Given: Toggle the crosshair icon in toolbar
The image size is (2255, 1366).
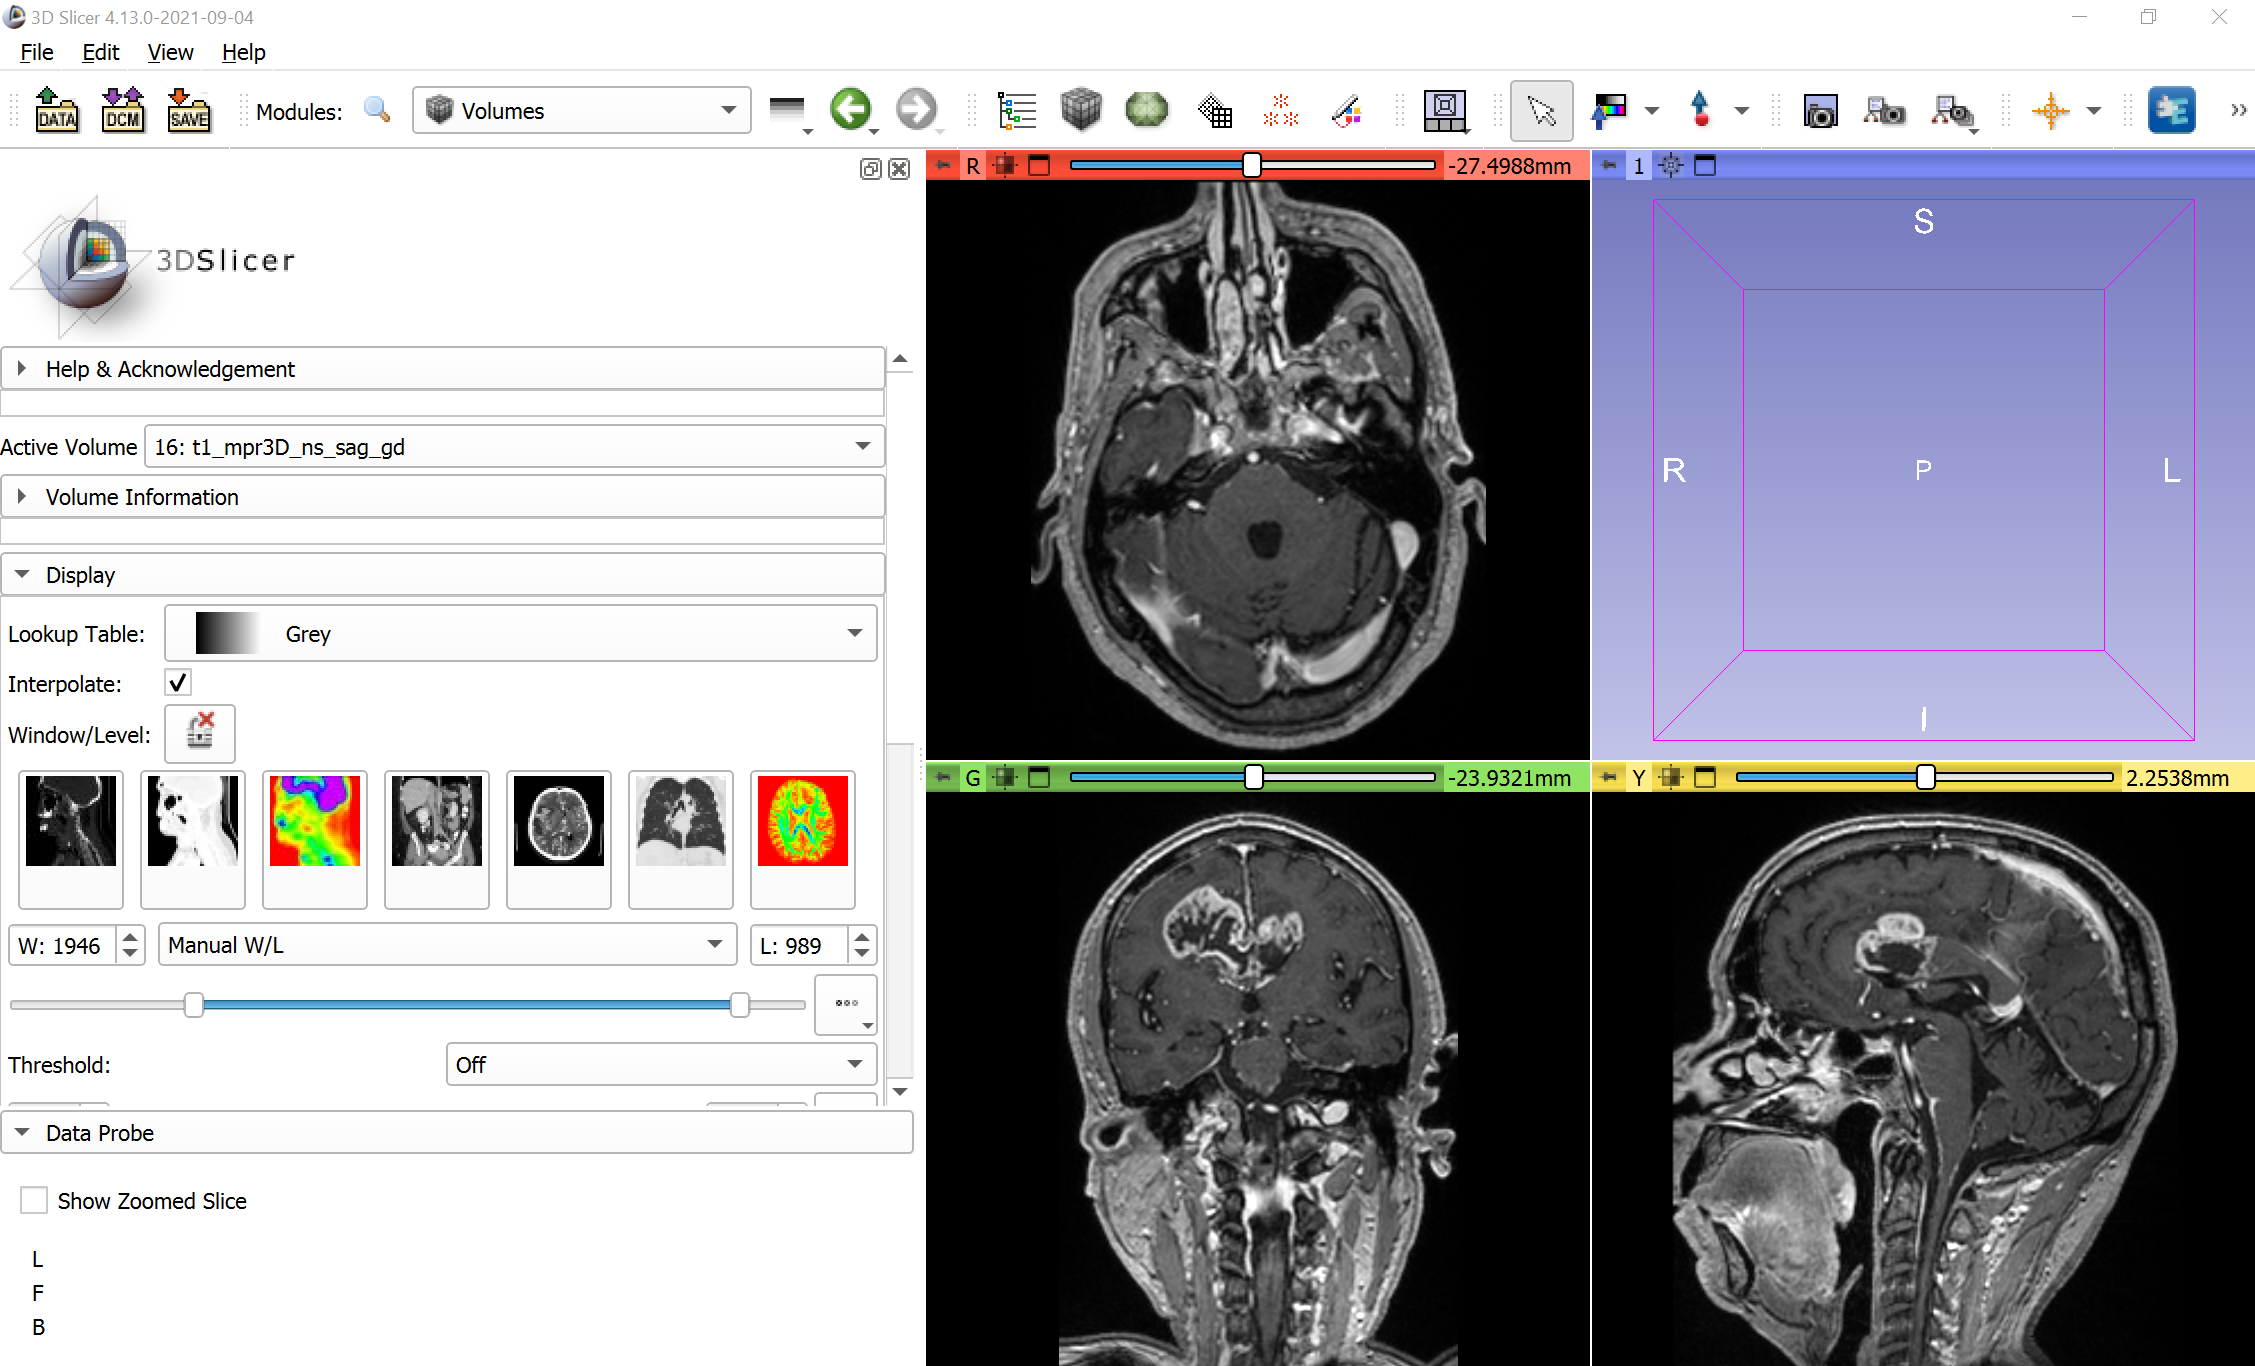Looking at the screenshot, I should (x=2050, y=110).
